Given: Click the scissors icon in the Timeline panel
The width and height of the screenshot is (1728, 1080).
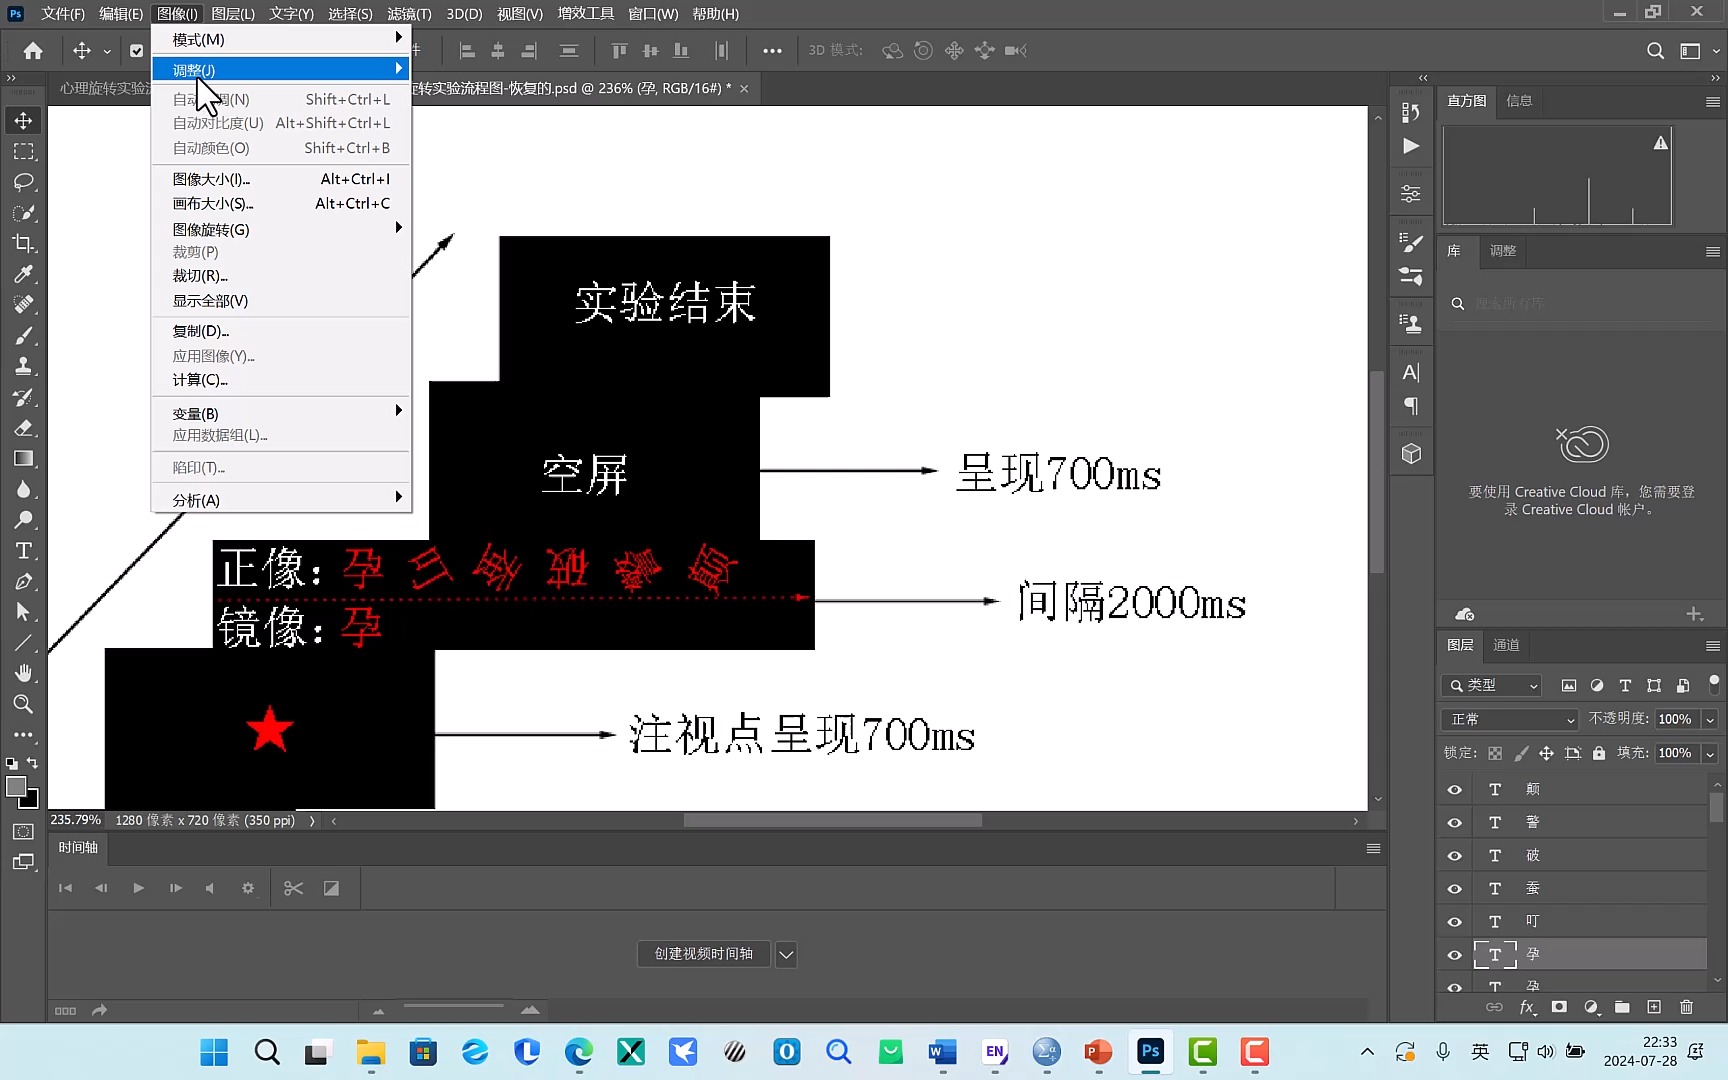Looking at the screenshot, I should [293, 888].
